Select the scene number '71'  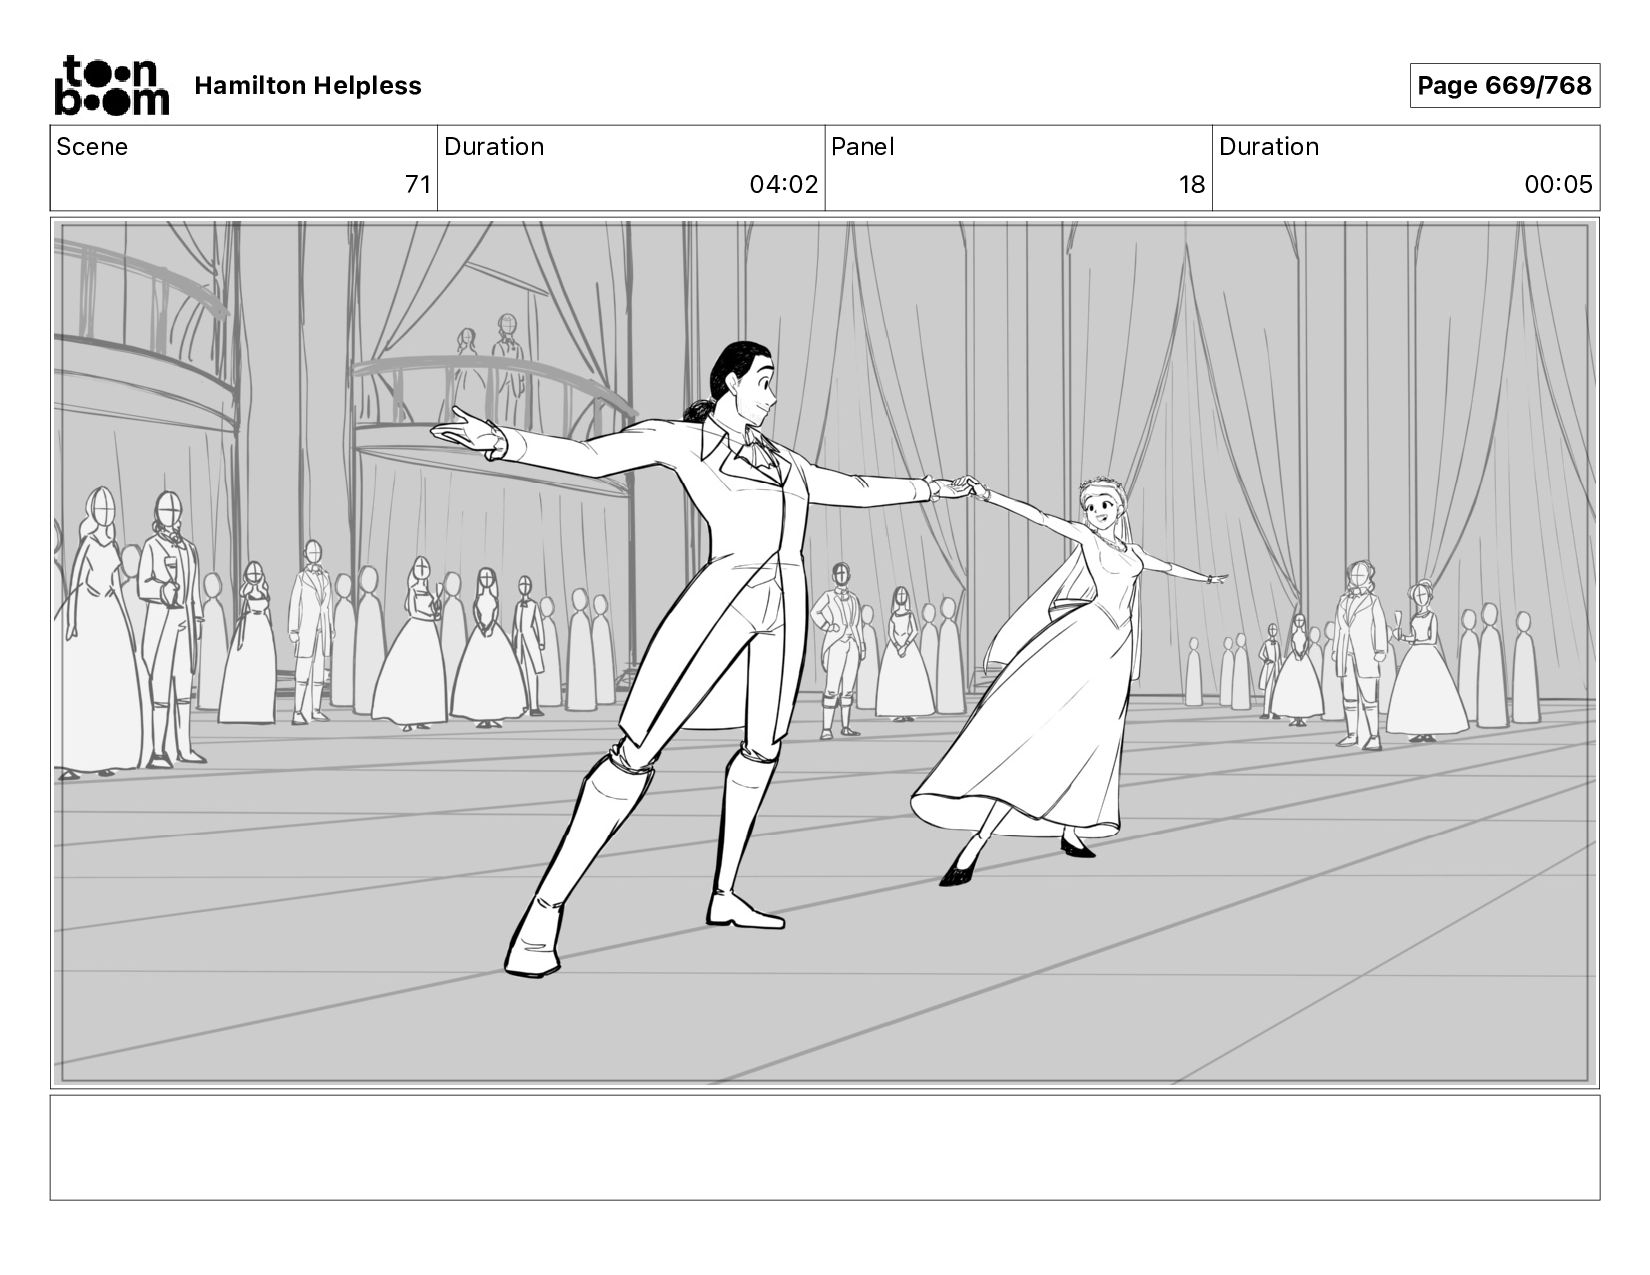[x=418, y=185]
